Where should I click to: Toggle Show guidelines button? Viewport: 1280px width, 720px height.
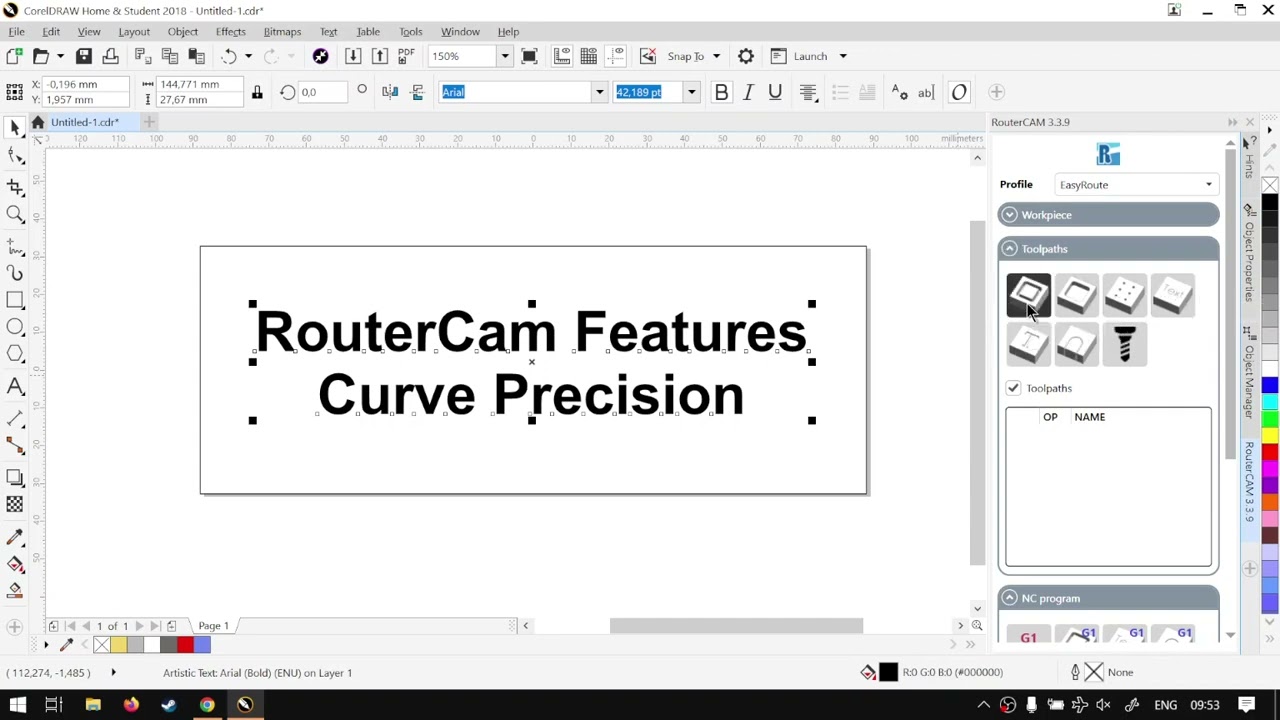pyautogui.click(x=616, y=56)
